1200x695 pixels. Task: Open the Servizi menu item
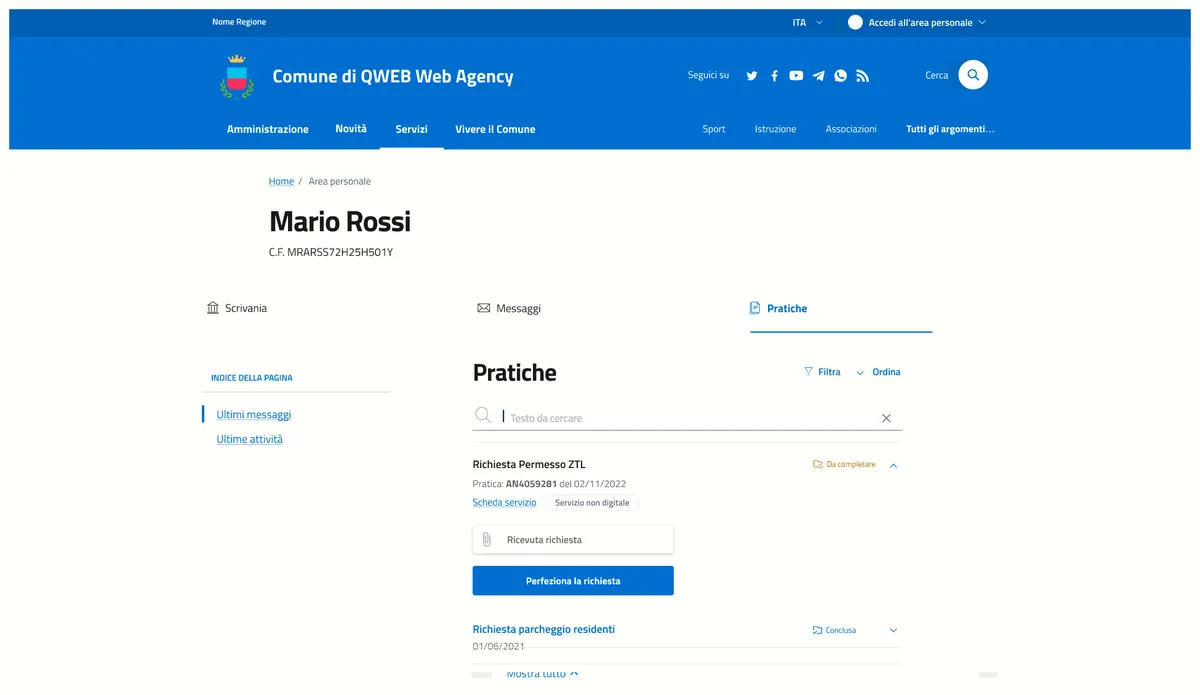coord(411,129)
